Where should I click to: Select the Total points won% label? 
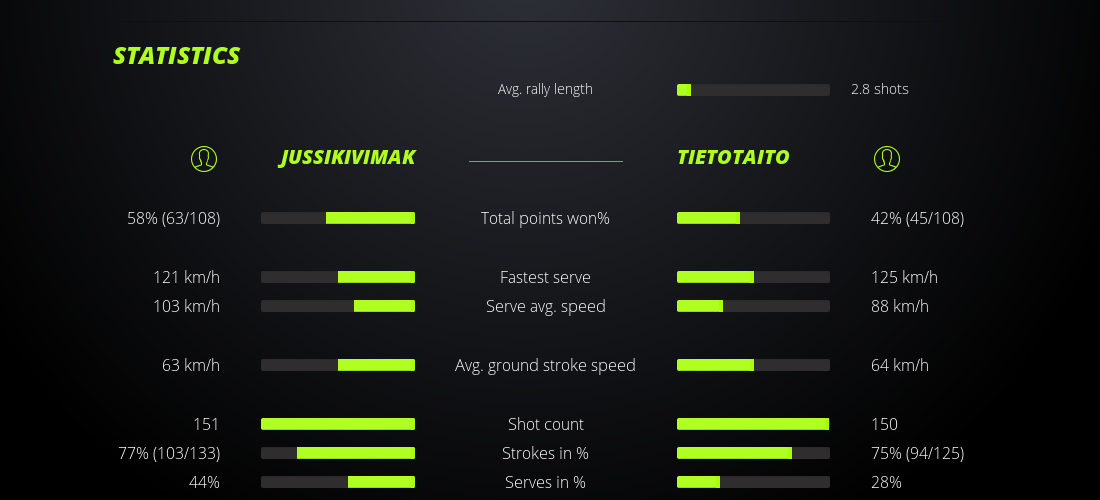pyautogui.click(x=545, y=218)
